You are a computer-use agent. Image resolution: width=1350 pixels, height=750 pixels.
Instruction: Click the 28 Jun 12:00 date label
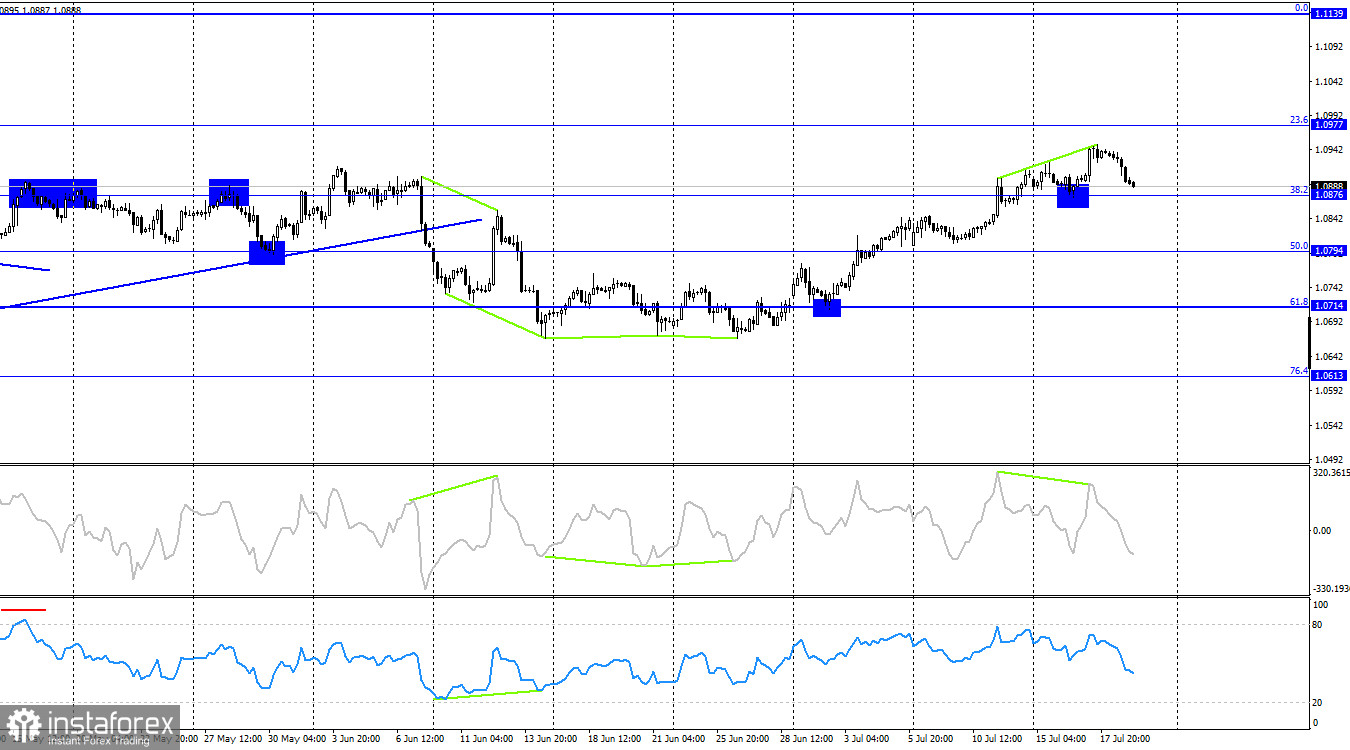coord(805,741)
